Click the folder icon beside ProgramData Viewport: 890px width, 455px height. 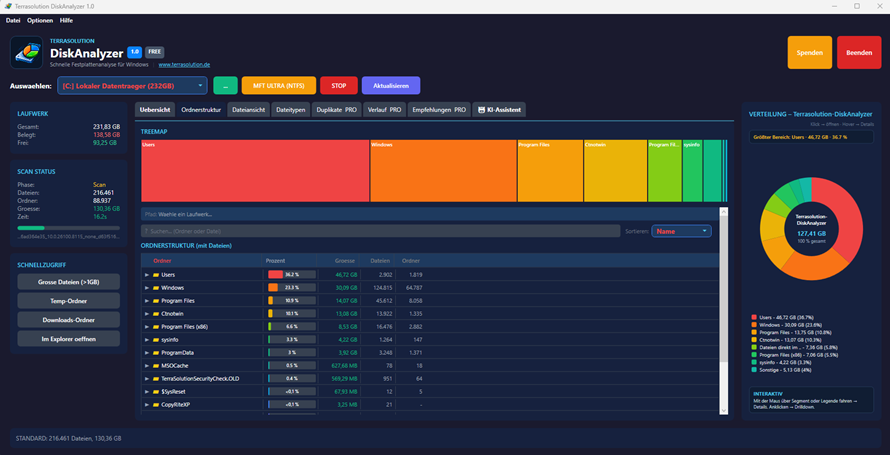click(x=156, y=353)
